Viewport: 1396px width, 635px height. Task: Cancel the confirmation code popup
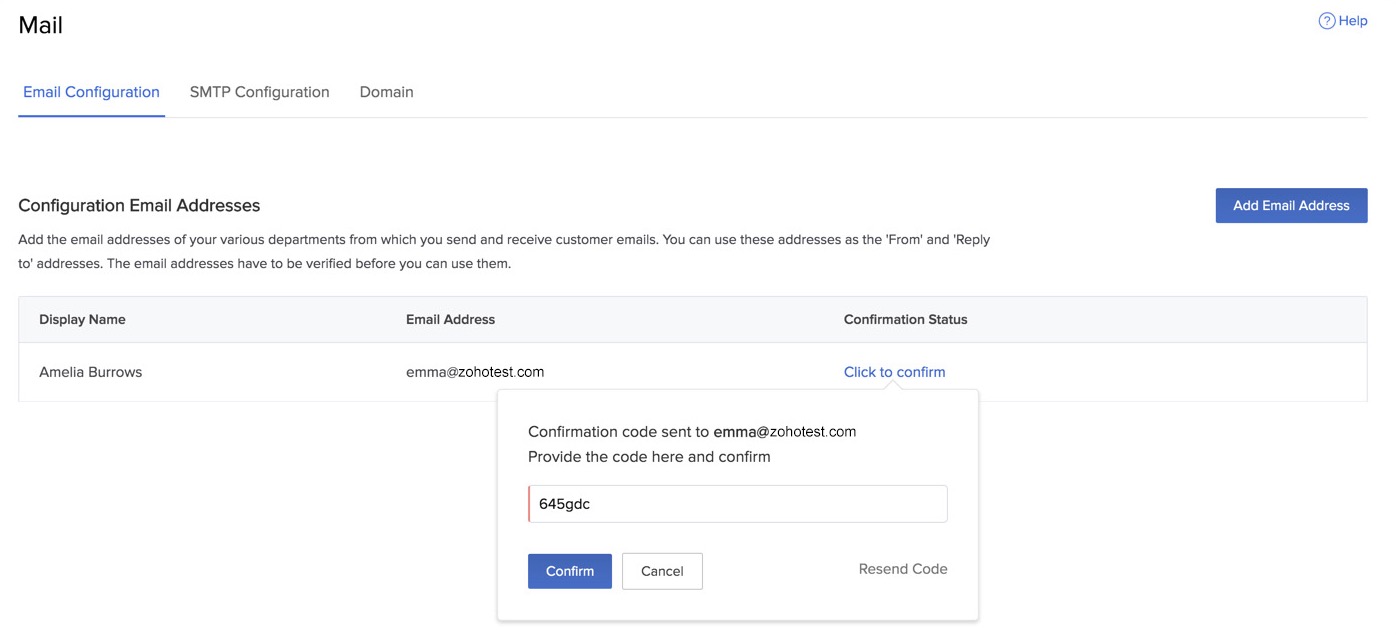[662, 571]
